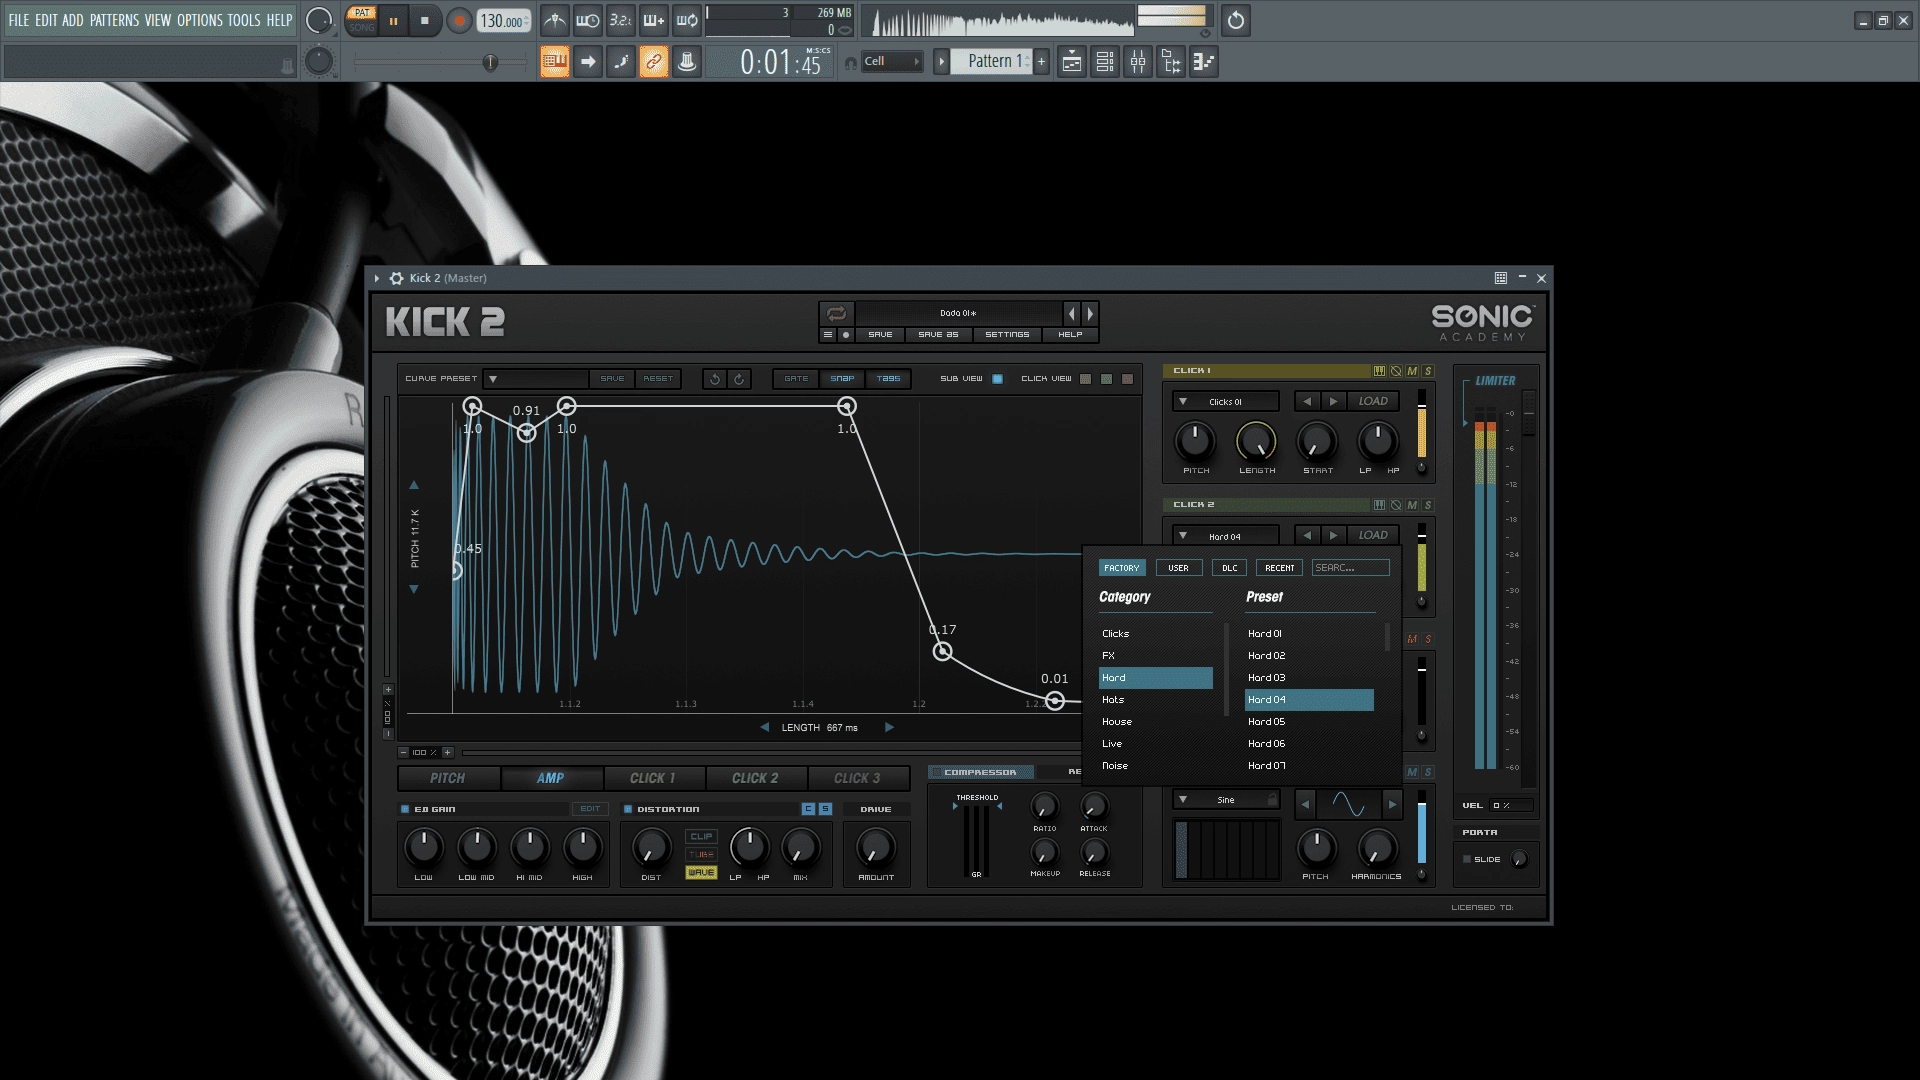Switch to the CLICK 2 envelope tab

755,778
